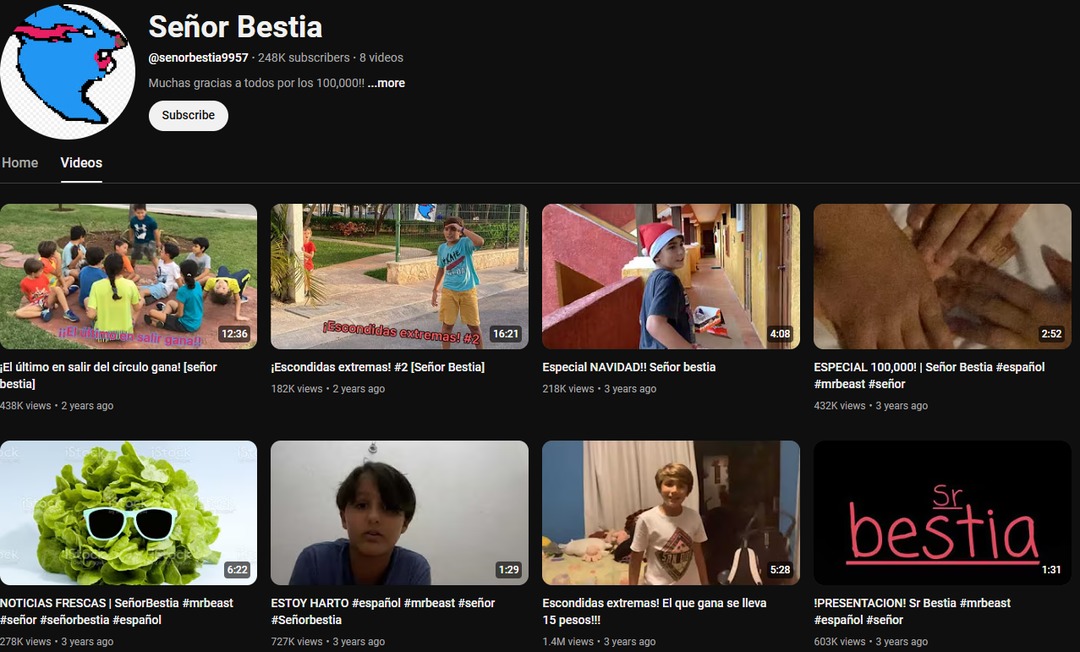The height and width of the screenshot is (652, 1080).
Task: Open the Sr bestia PRESENTACION thumbnail
Action: [x=942, y=513]
